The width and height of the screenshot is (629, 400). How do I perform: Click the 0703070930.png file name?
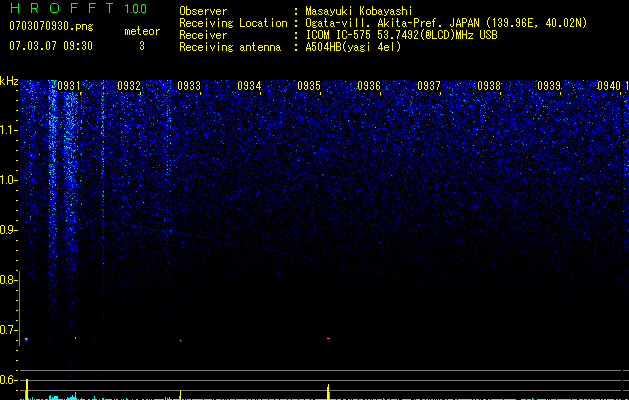coord(51,26)
